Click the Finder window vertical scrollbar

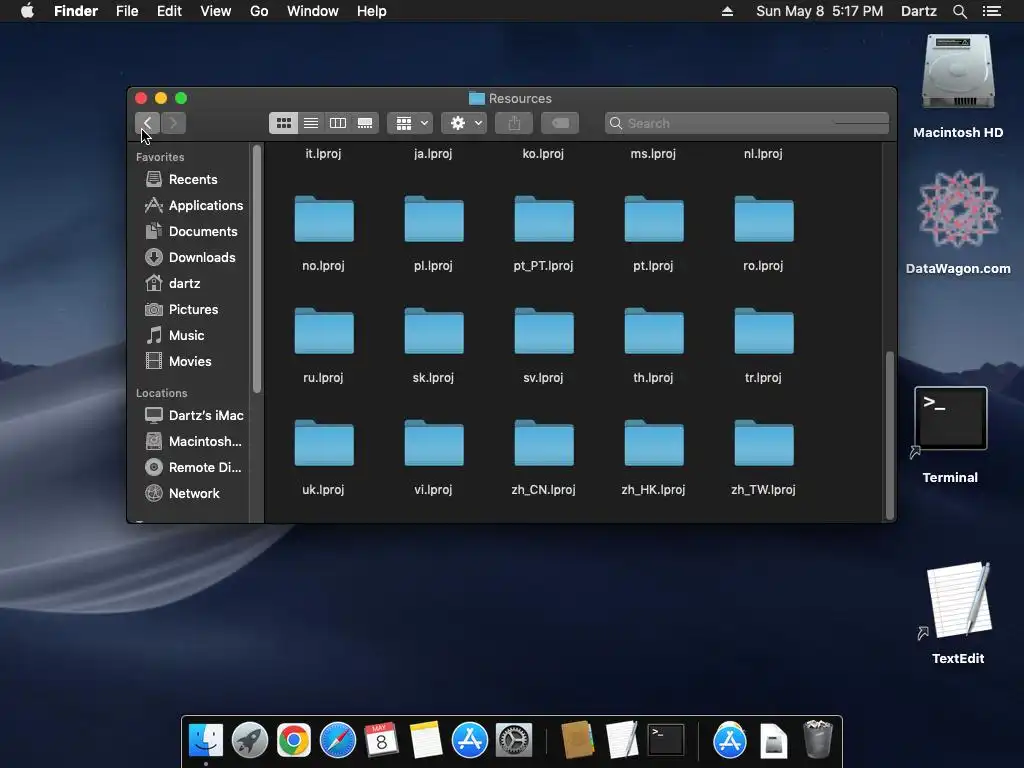pyautogui.click(x=889, y=434)
